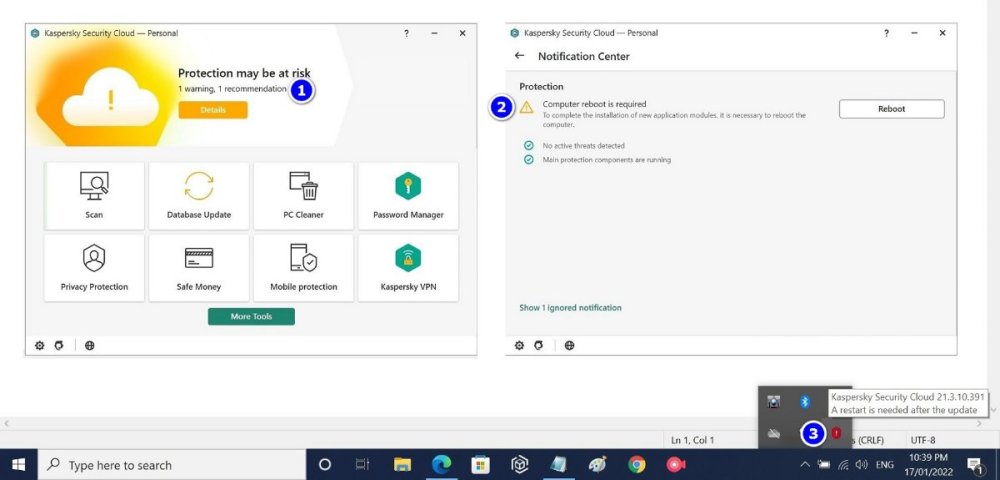Open settings gear in main Kaspersky window
Viewport: 1000px width, 480px height.
40,345
